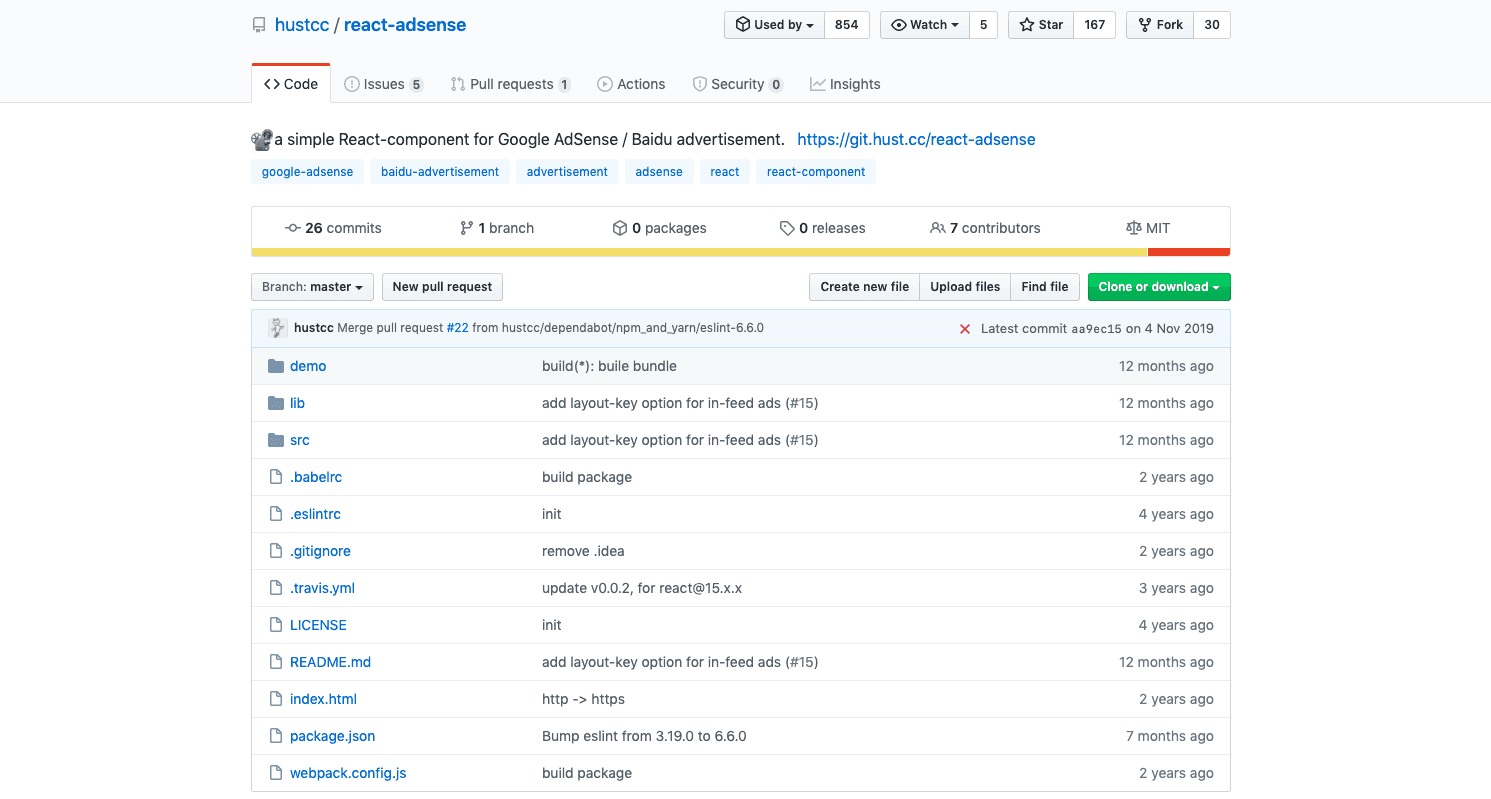Go to the Actions tab
Image resolution: width=1491 pixels, height=799 pixels.
click(x=631, y=84)
